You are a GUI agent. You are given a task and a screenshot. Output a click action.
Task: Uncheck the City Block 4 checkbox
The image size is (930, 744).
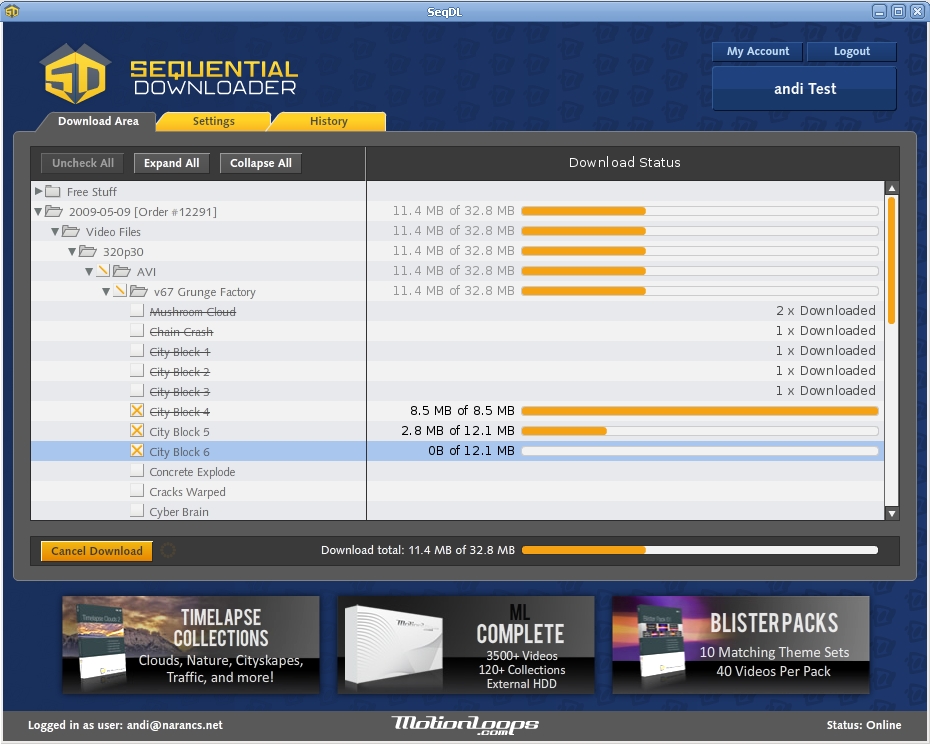[x=137, y=411]
